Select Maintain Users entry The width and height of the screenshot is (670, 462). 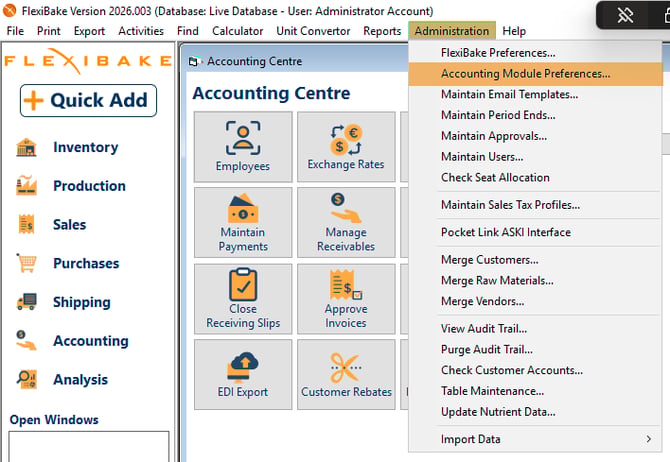(x=535, y=157)
